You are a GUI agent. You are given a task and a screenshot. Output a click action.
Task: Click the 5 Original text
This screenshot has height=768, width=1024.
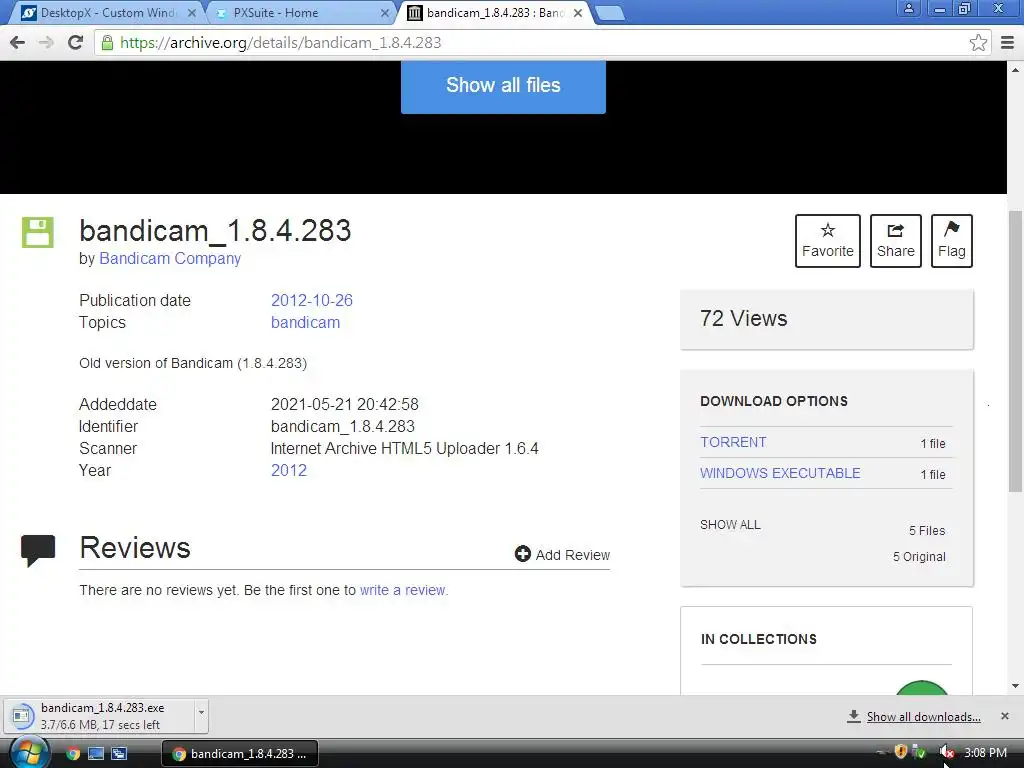(919, 556)
